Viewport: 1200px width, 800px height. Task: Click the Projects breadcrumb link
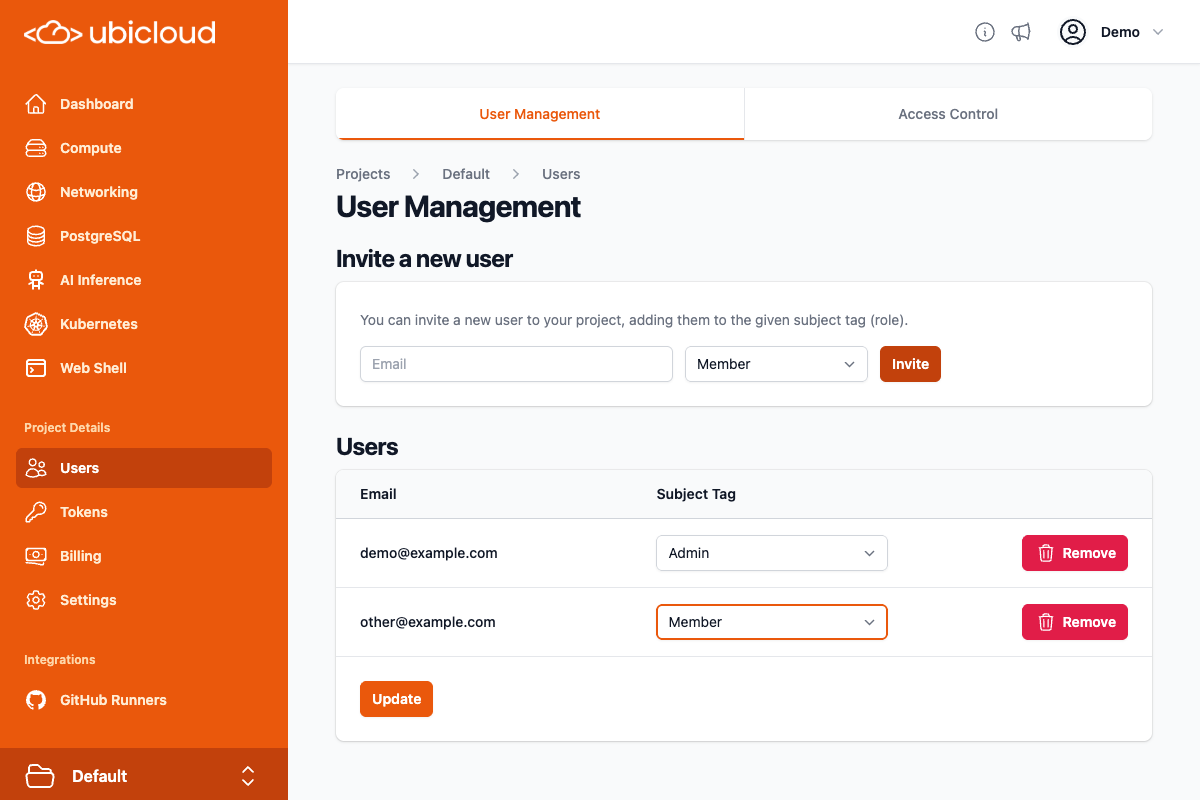pos(363,174)
